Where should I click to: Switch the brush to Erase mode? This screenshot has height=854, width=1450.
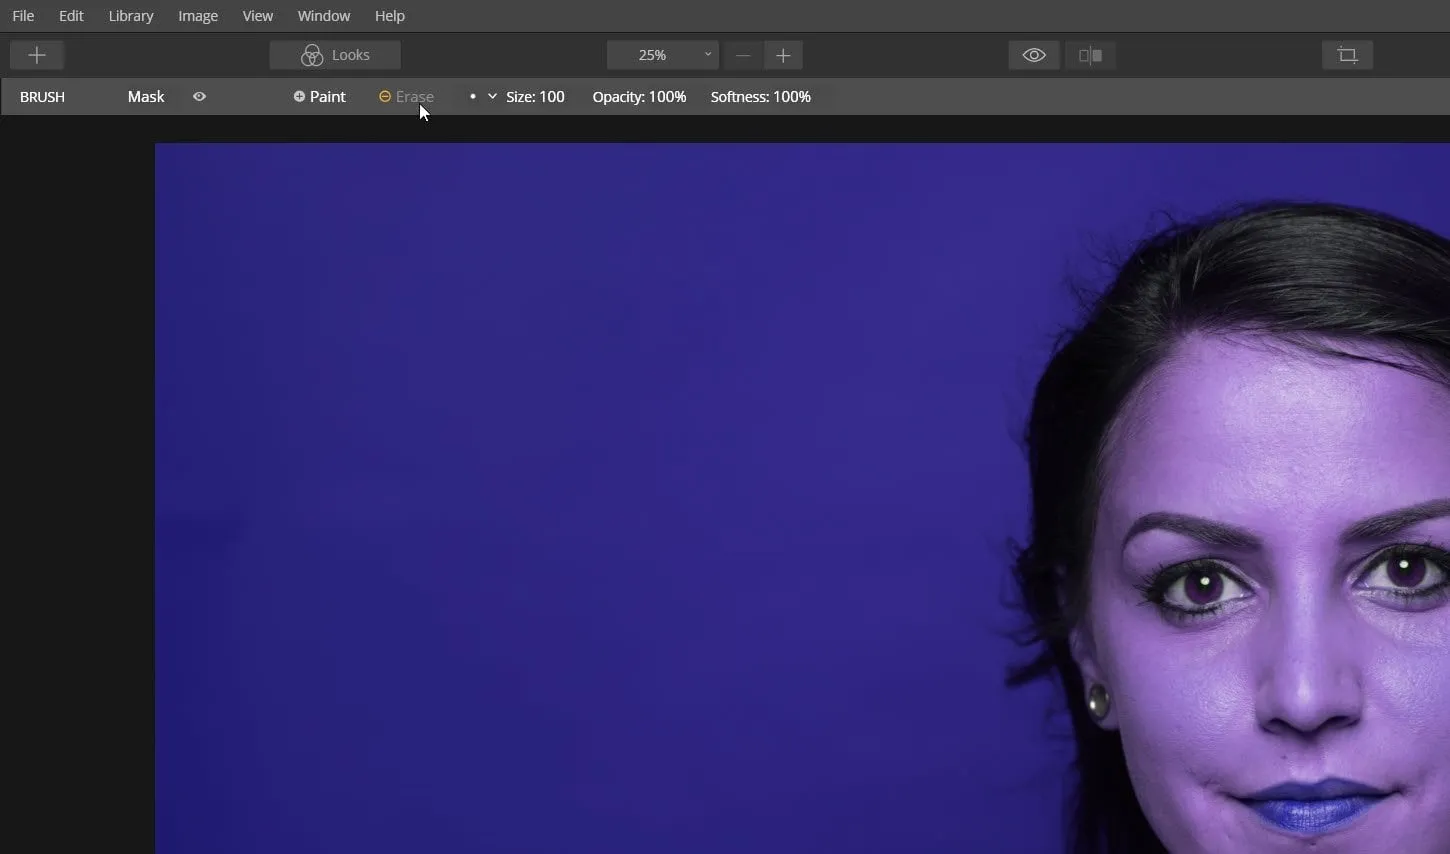point(406,97)
